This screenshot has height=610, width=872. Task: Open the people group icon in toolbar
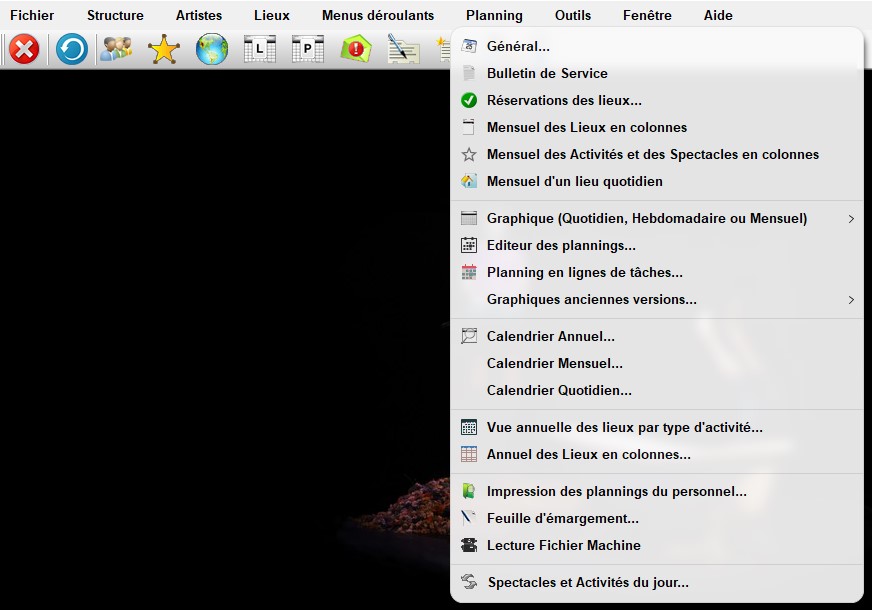tap(117, 49)
